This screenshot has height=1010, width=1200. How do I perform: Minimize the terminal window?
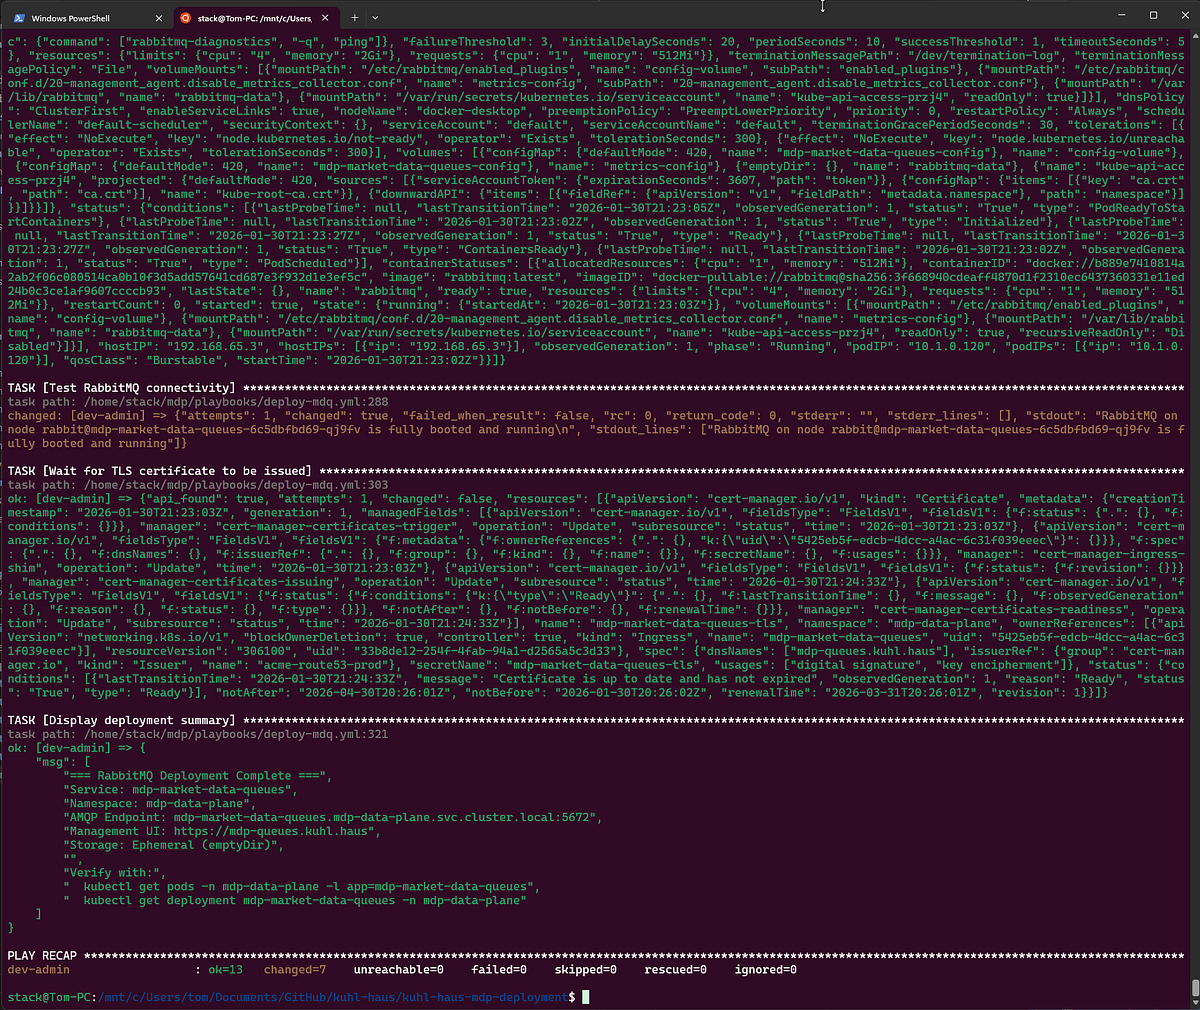[x=1105, y=15]
